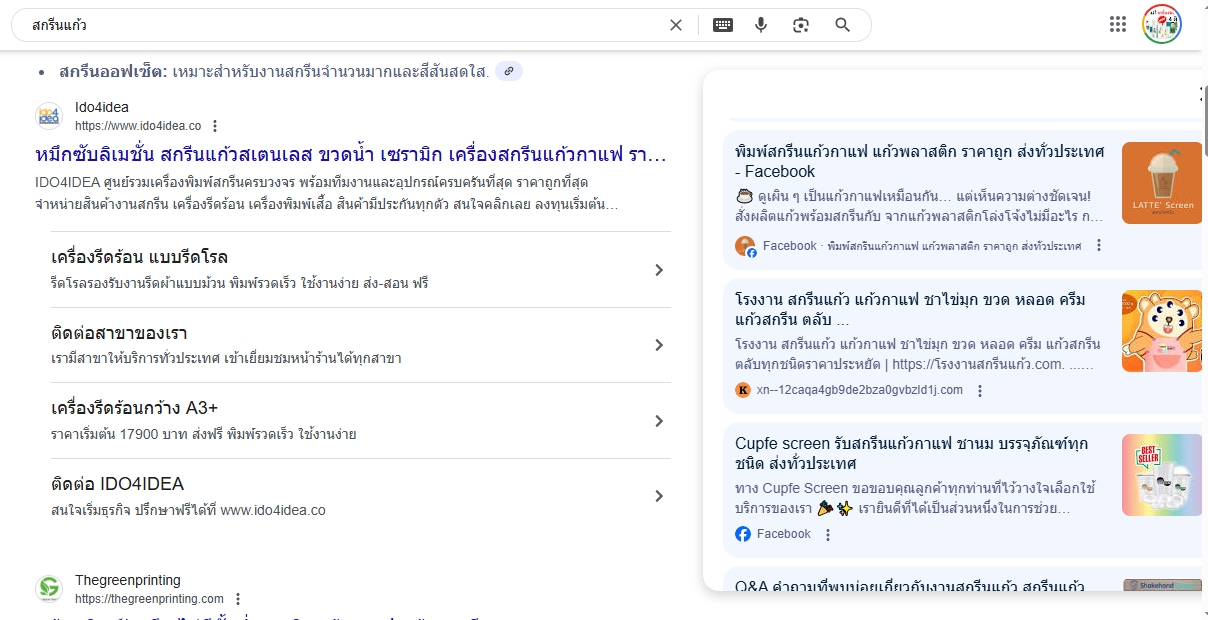This screenshot has width=1208, height=620.
Task: Open the LATTE' Screen cup thumbnail
Action: 1162,183
